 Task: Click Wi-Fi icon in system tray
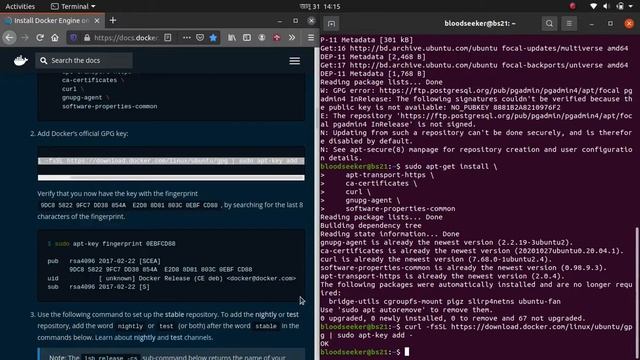pyautogui.click(x=594, y=6)
